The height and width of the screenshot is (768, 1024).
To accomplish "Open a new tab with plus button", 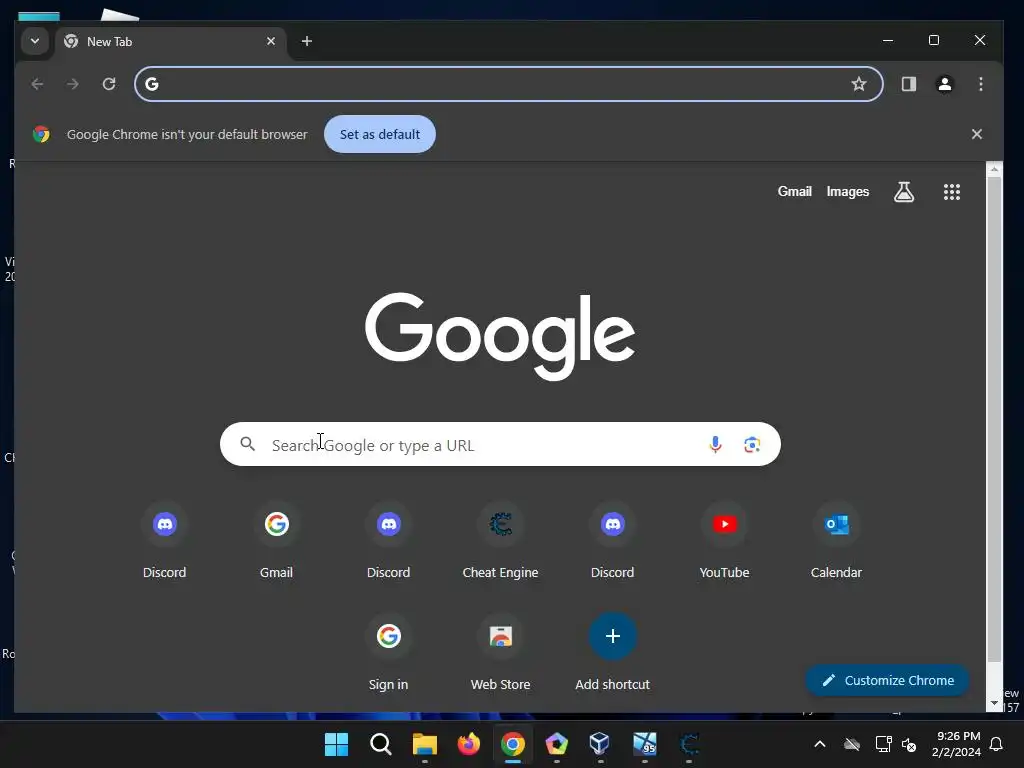I will [x=306, y=41].
